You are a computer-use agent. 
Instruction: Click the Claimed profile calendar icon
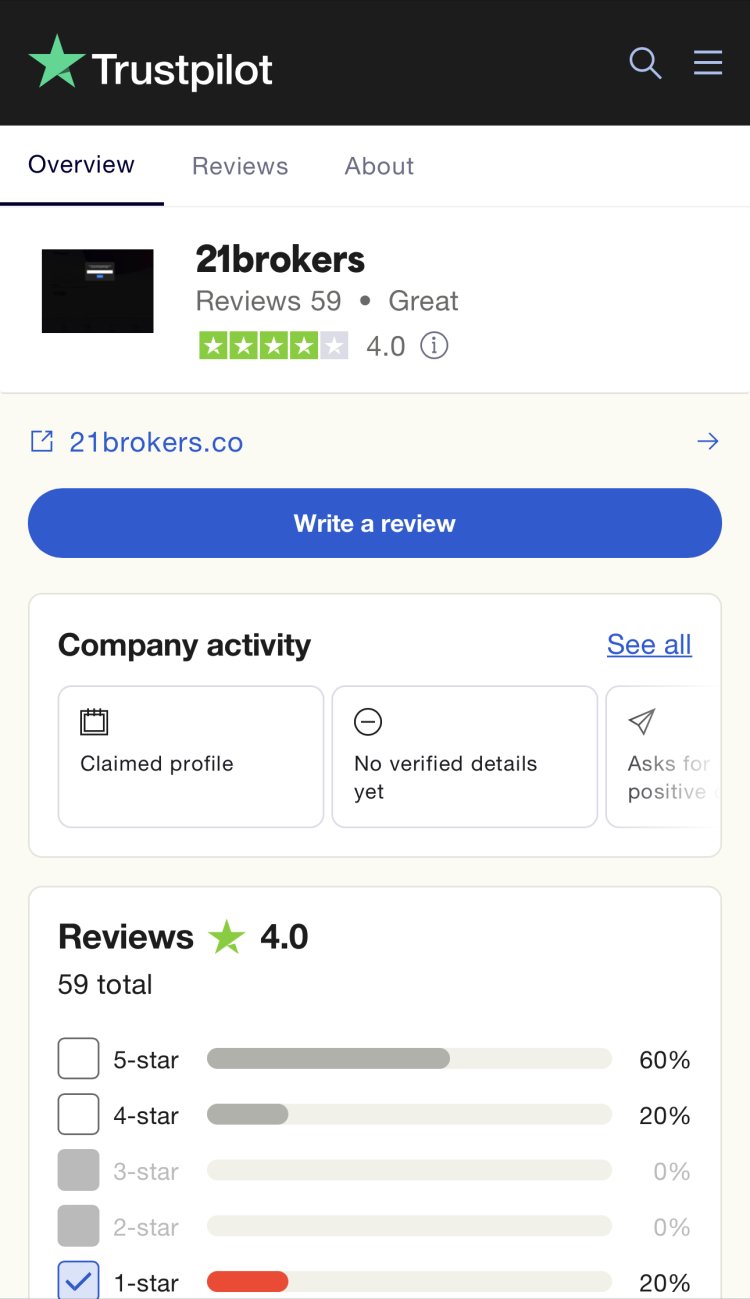click(x=94, y=722)
